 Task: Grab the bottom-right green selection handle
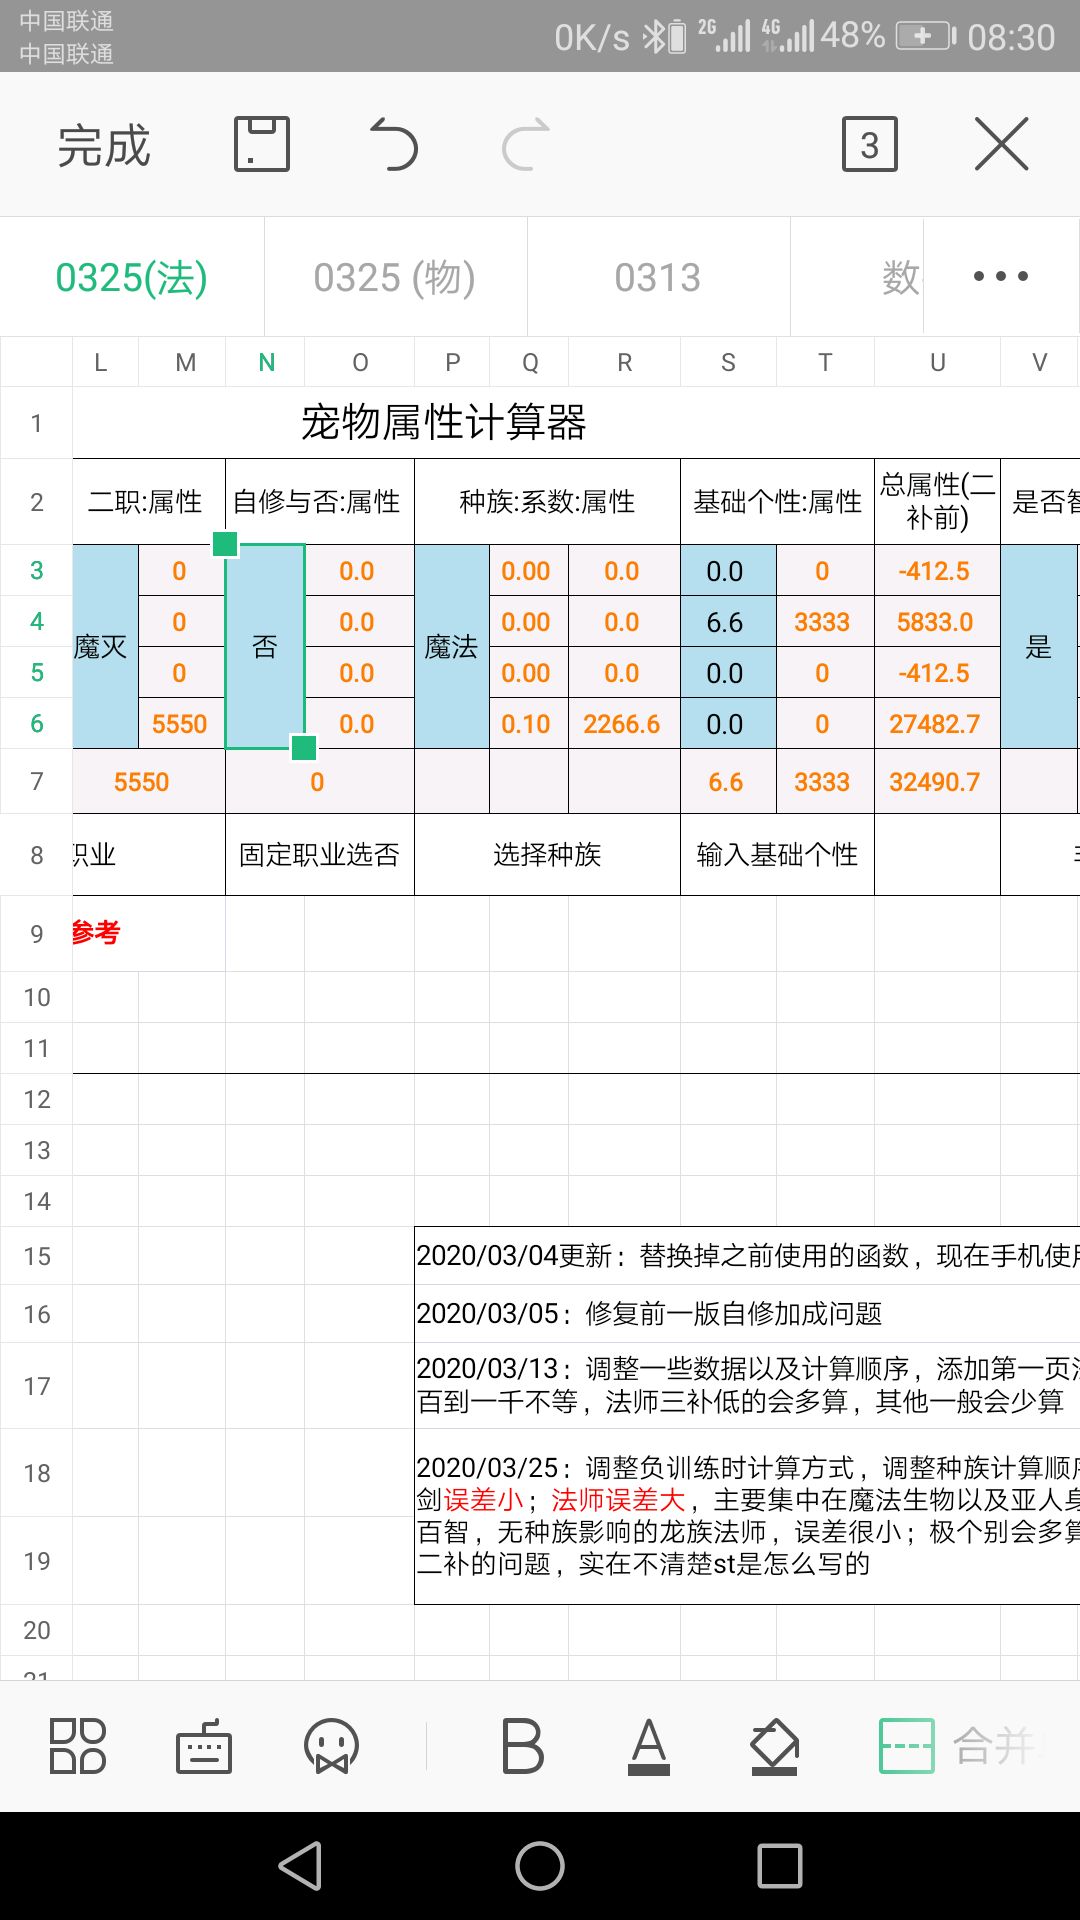pos(304,747)
